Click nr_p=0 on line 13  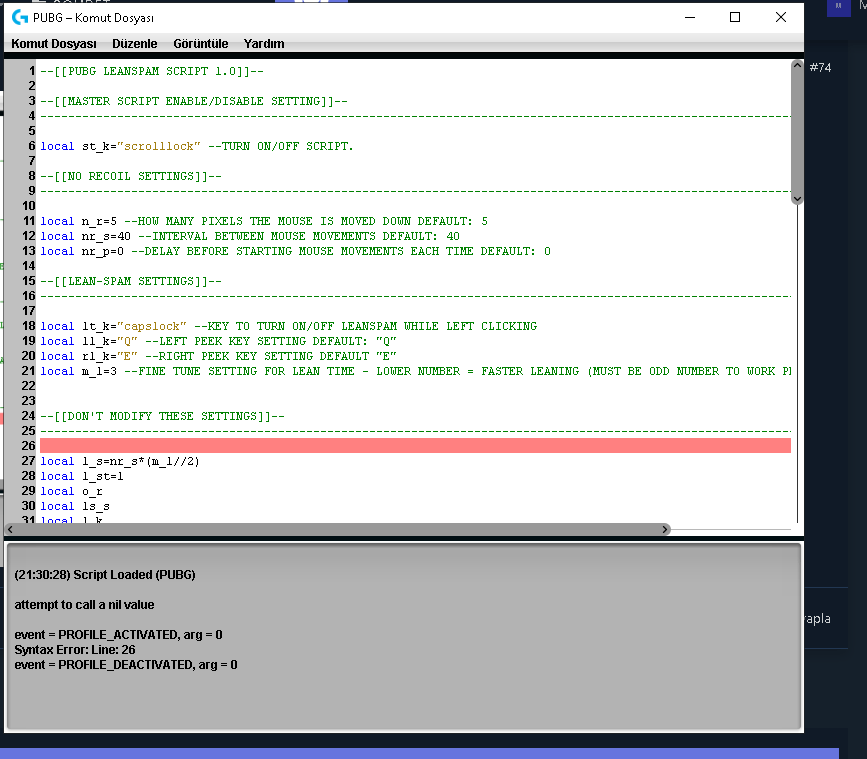pyautogui.click(x=103, y=251)
